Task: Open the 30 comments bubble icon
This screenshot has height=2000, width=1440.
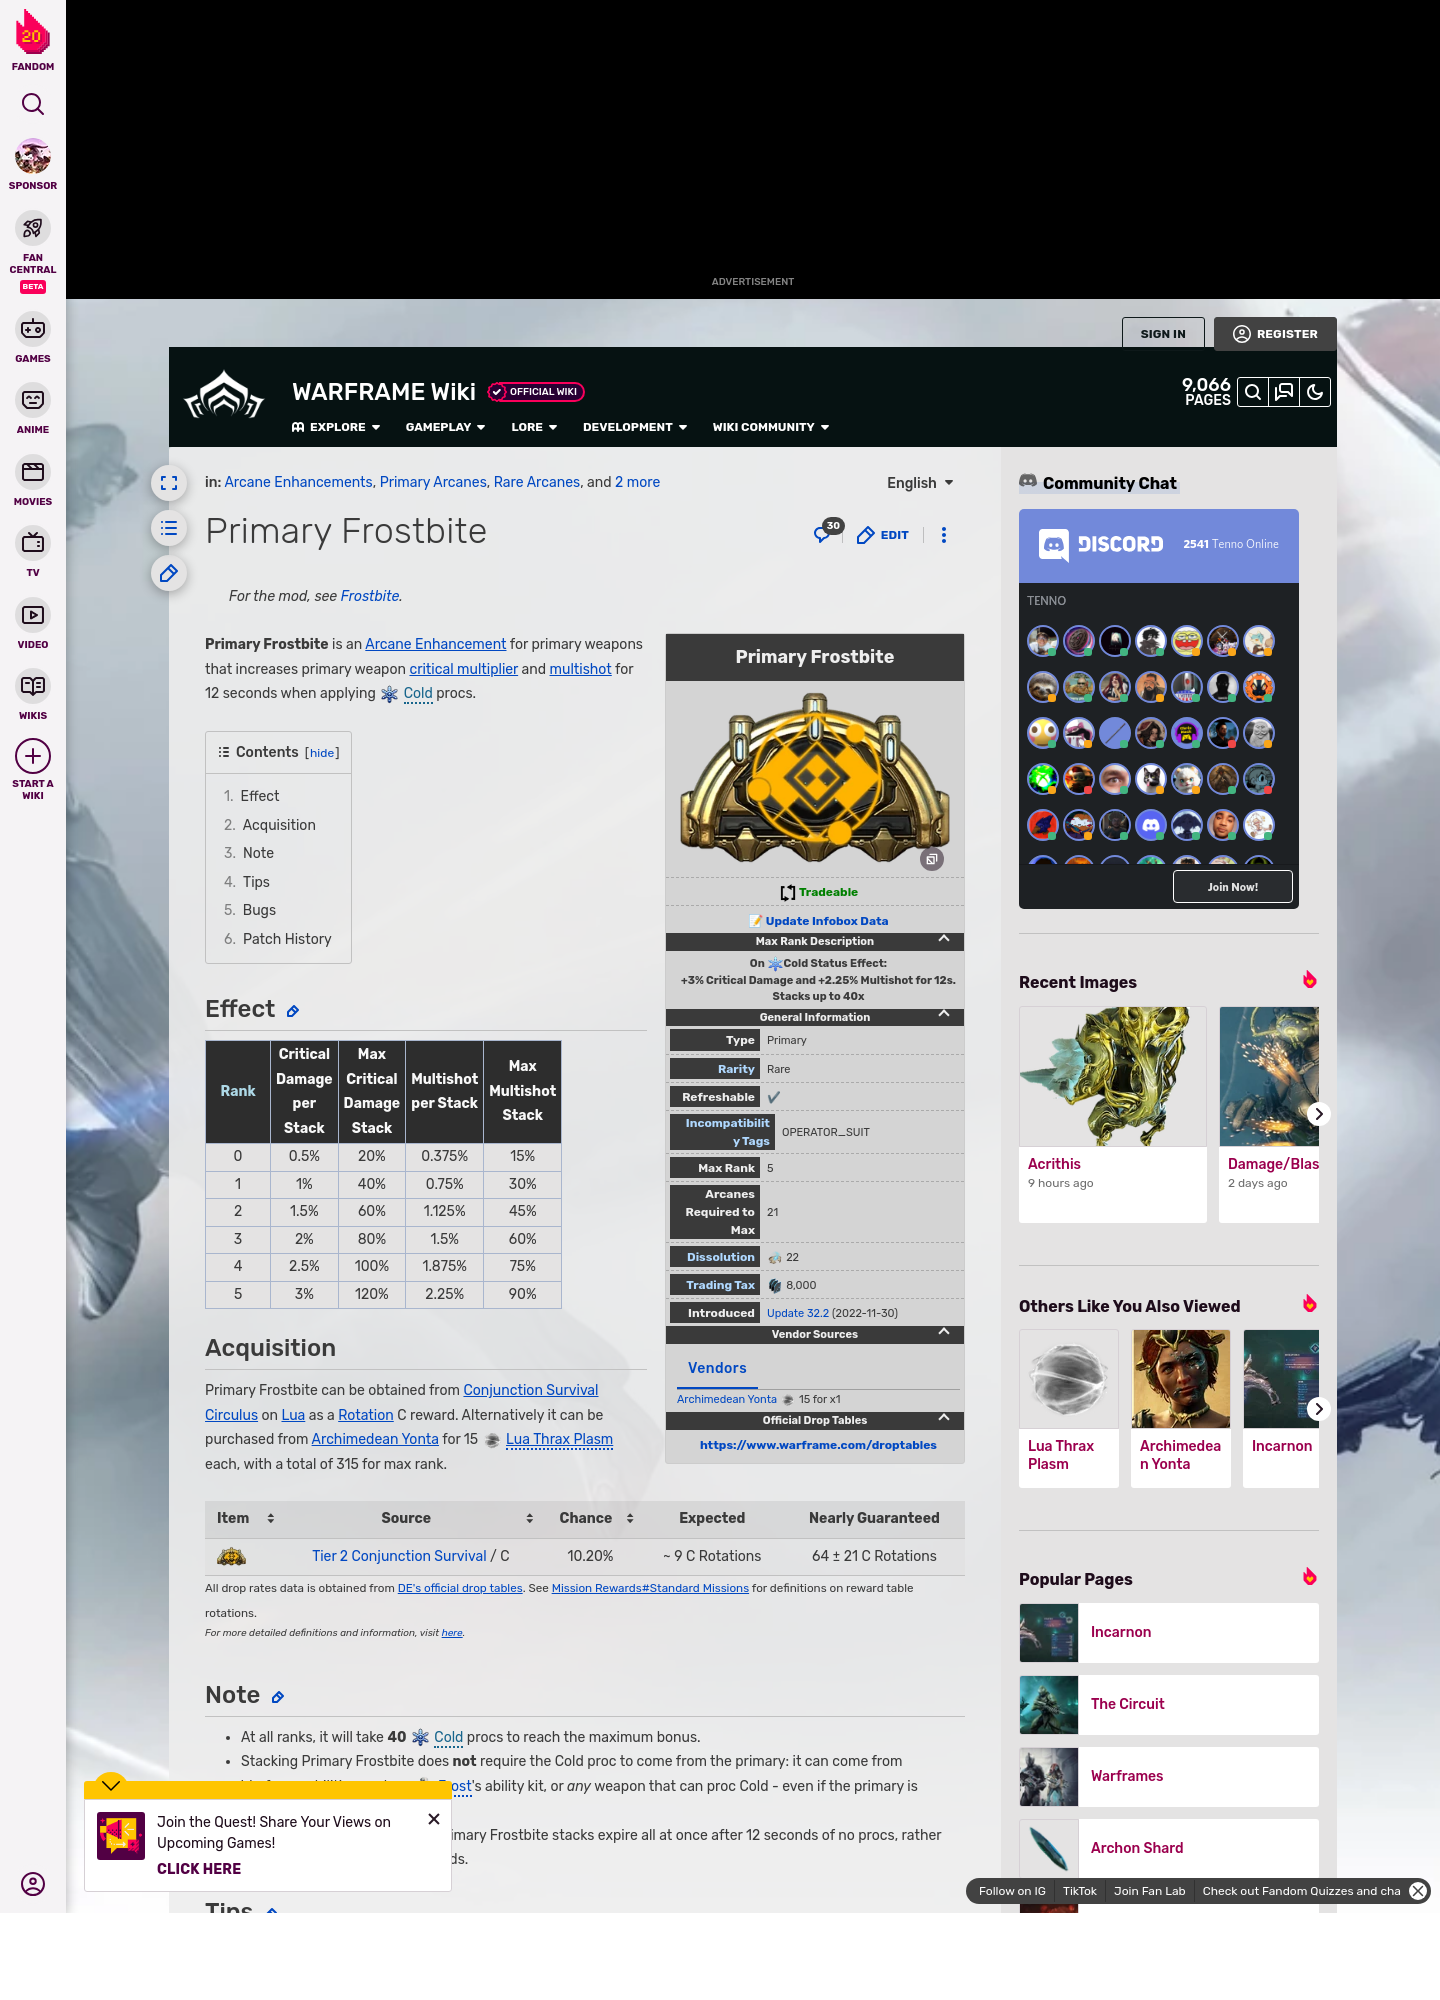Action: click(x=827, y=532)
